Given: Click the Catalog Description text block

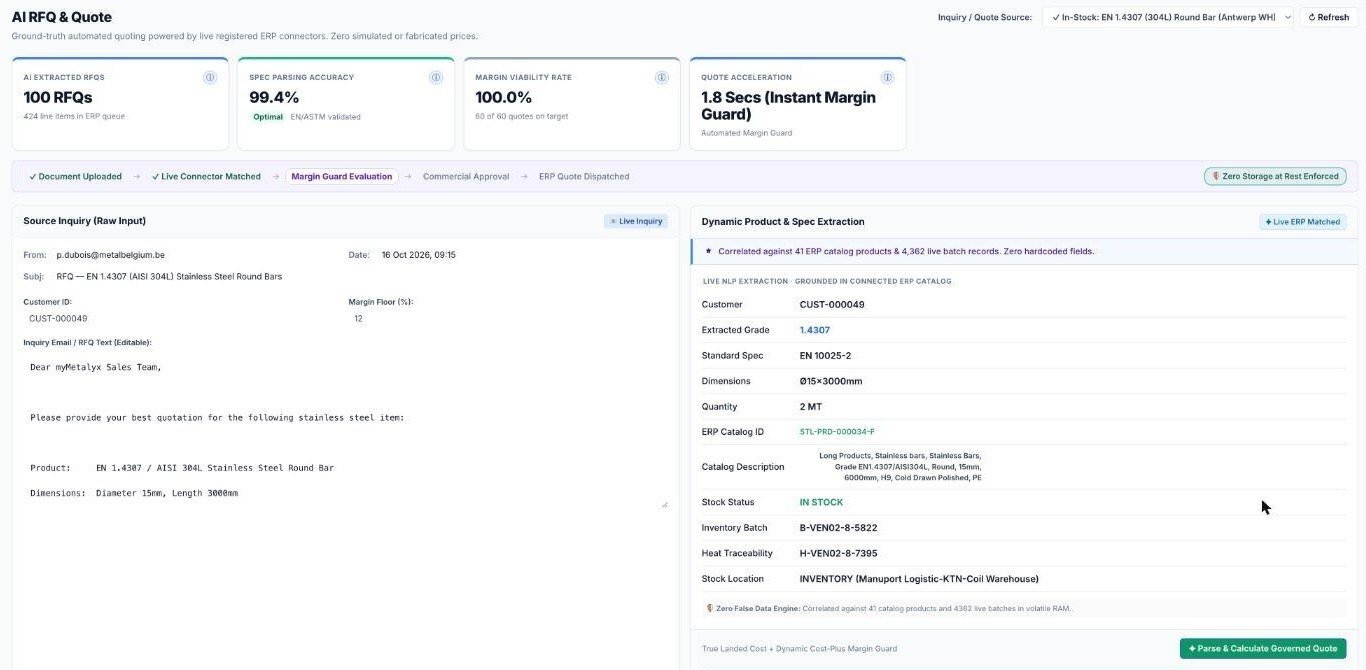Looking at the screenshot, I should pos(900,466).
